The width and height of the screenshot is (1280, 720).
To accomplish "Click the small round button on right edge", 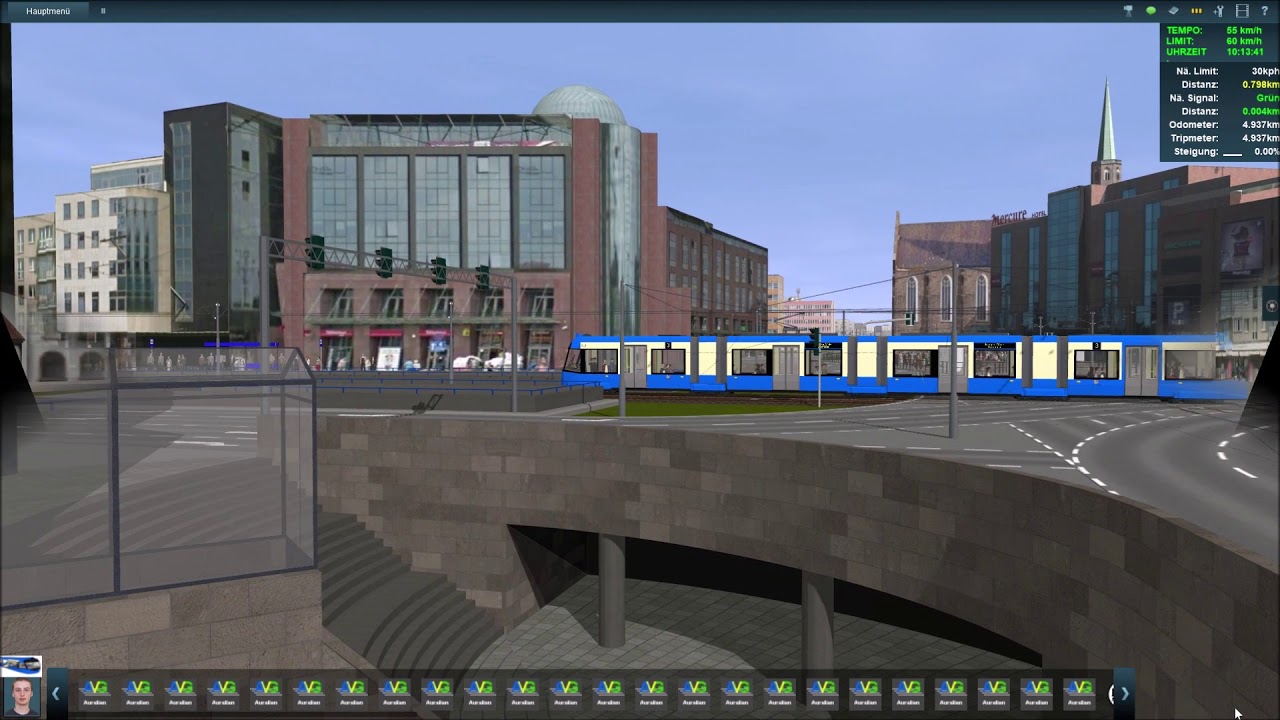I will click(x=1272, y=306).
